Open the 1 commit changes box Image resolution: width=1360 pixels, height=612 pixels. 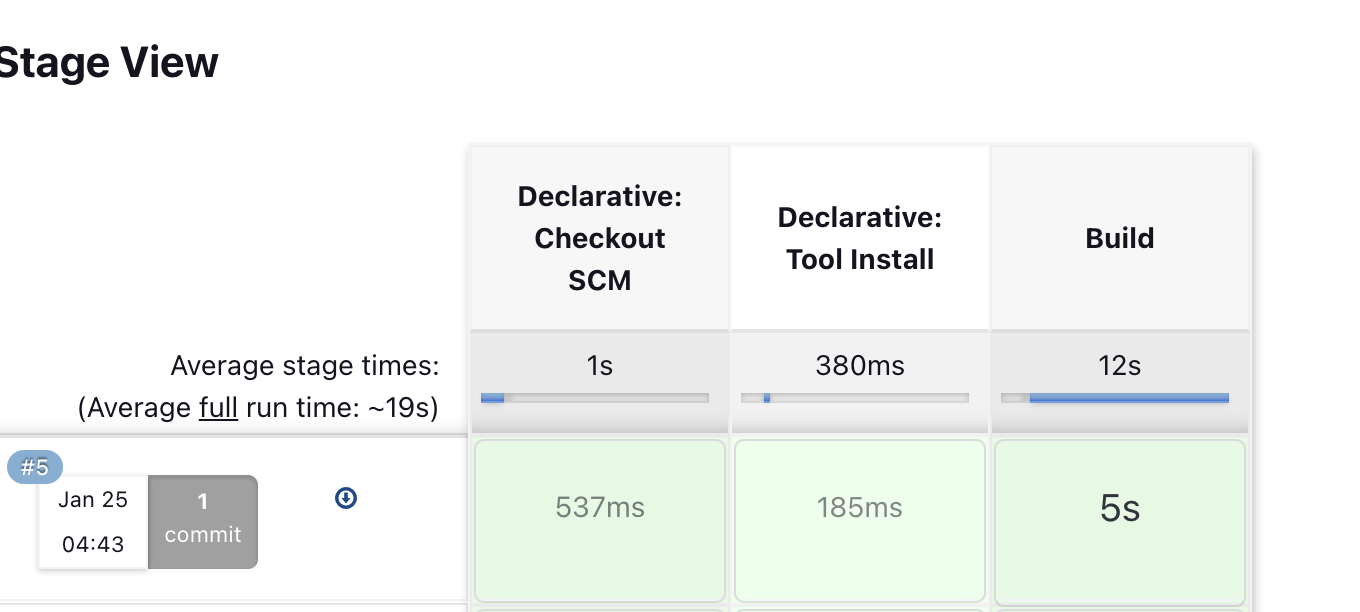(x=203, y=522)
